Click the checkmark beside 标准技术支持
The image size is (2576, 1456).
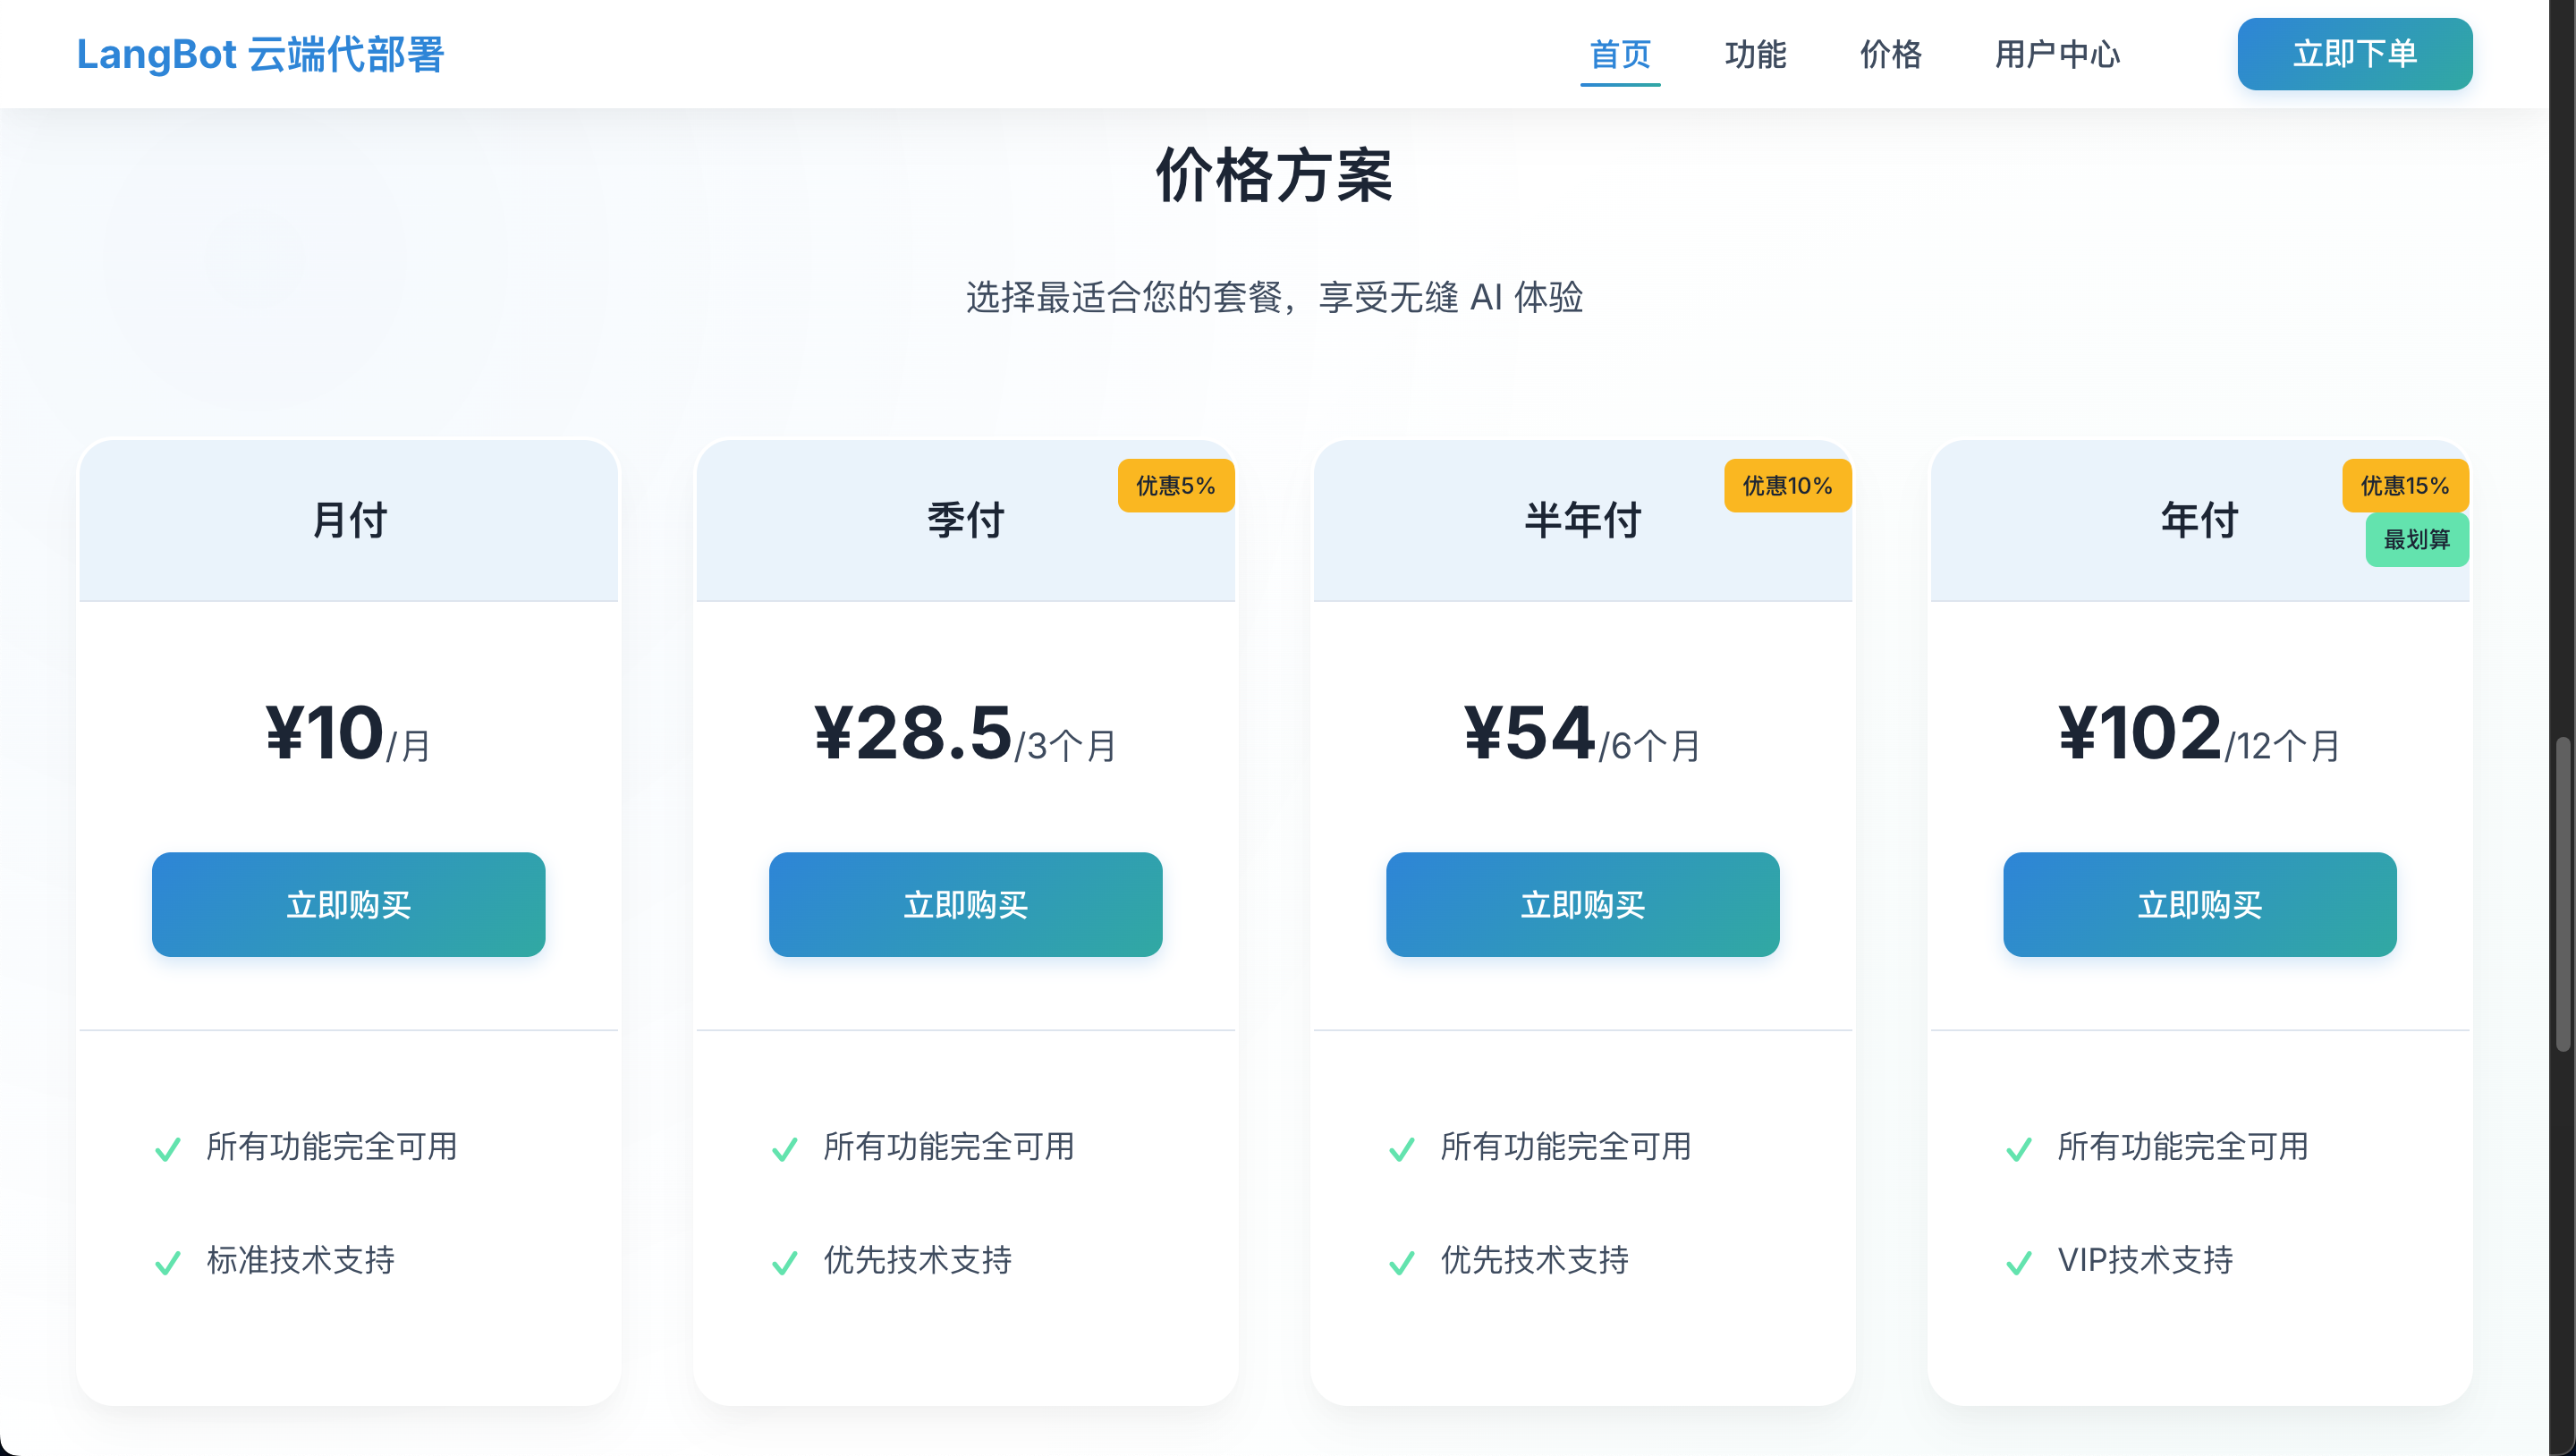coord(168,1262)
